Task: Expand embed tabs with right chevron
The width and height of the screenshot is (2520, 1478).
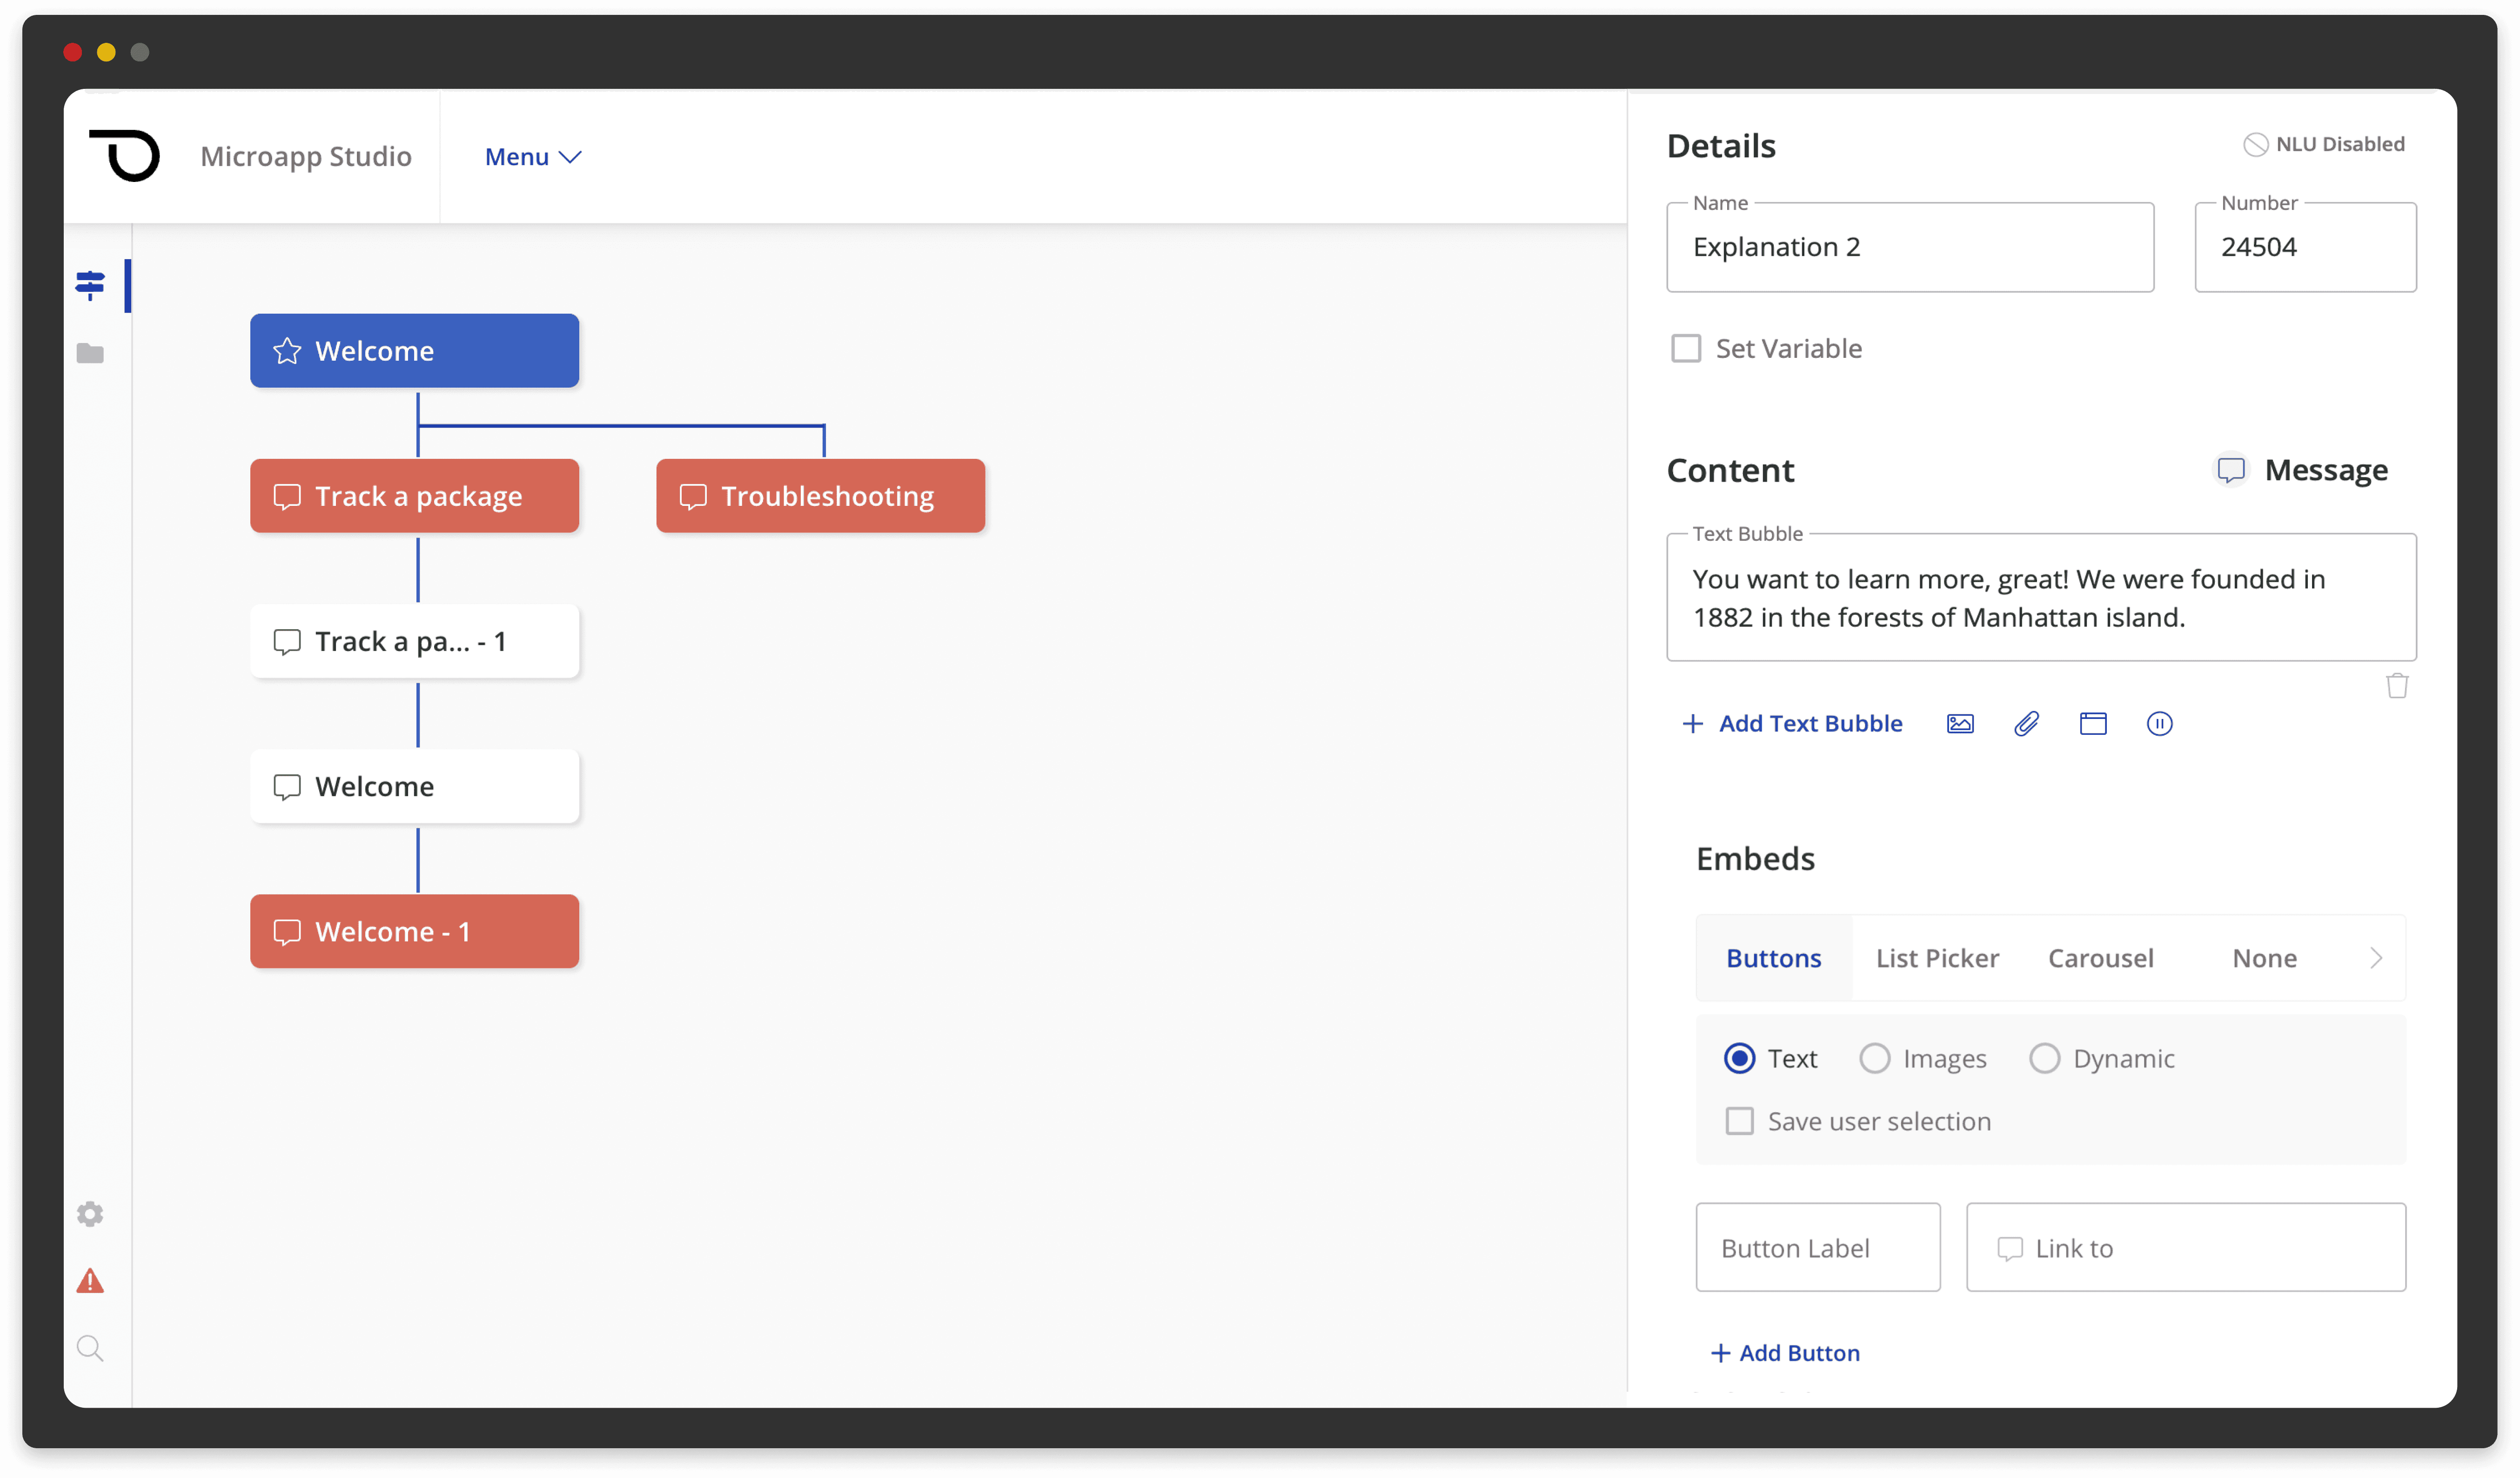Action: (2376, 958)
